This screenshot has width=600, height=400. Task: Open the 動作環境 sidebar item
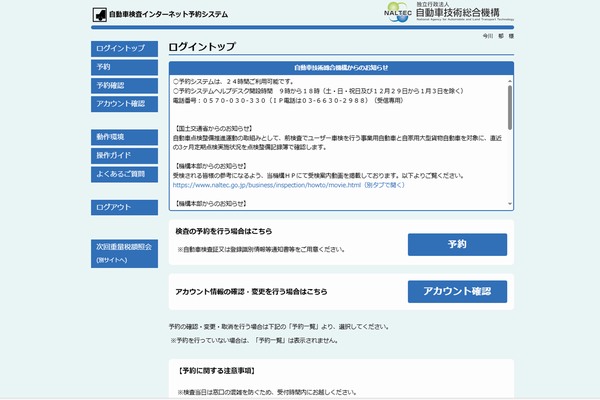[x=124, y=137]
